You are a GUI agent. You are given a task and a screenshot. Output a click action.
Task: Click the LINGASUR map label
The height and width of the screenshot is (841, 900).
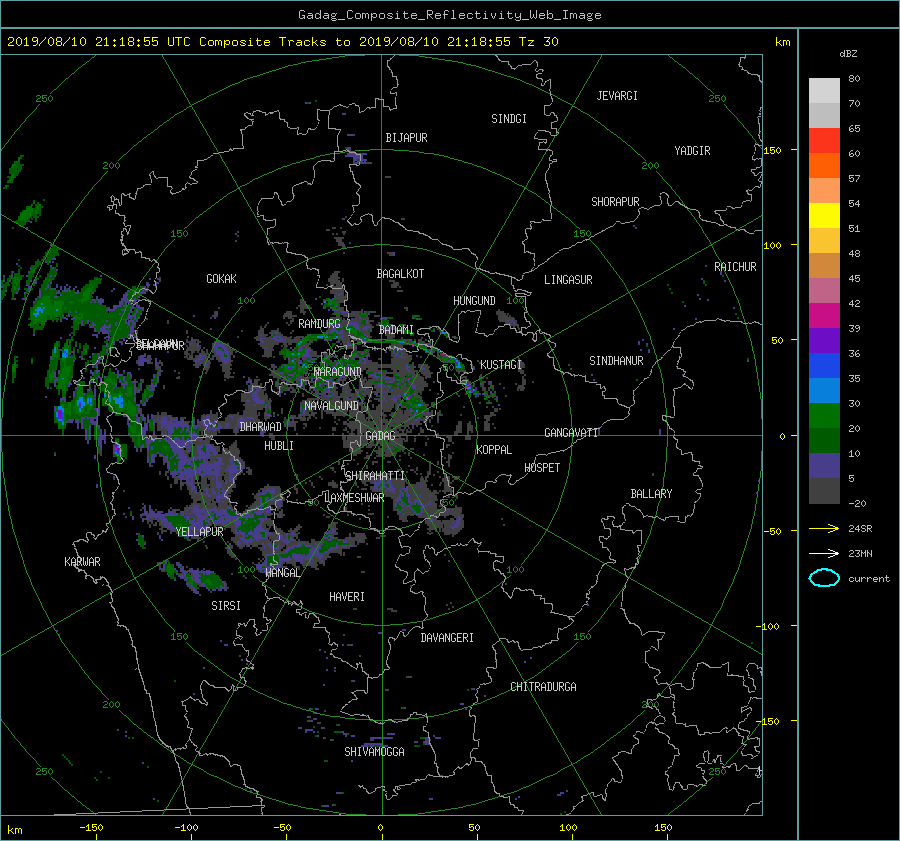[568, 280]
